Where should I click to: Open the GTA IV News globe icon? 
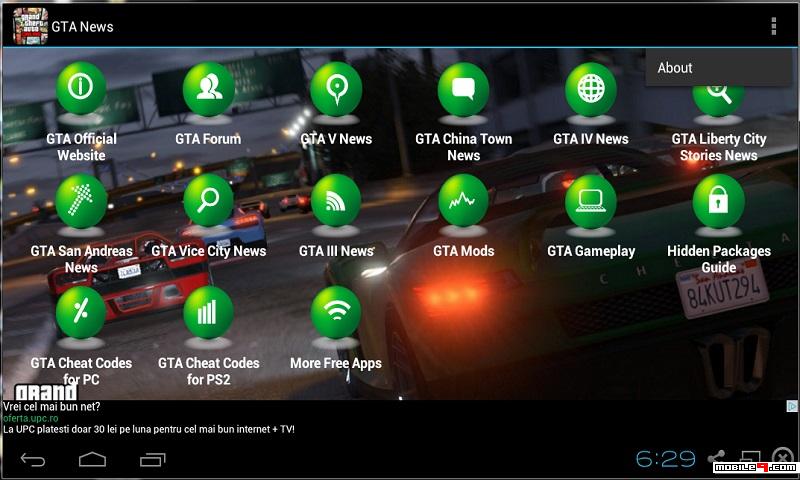tap(591, 88)
